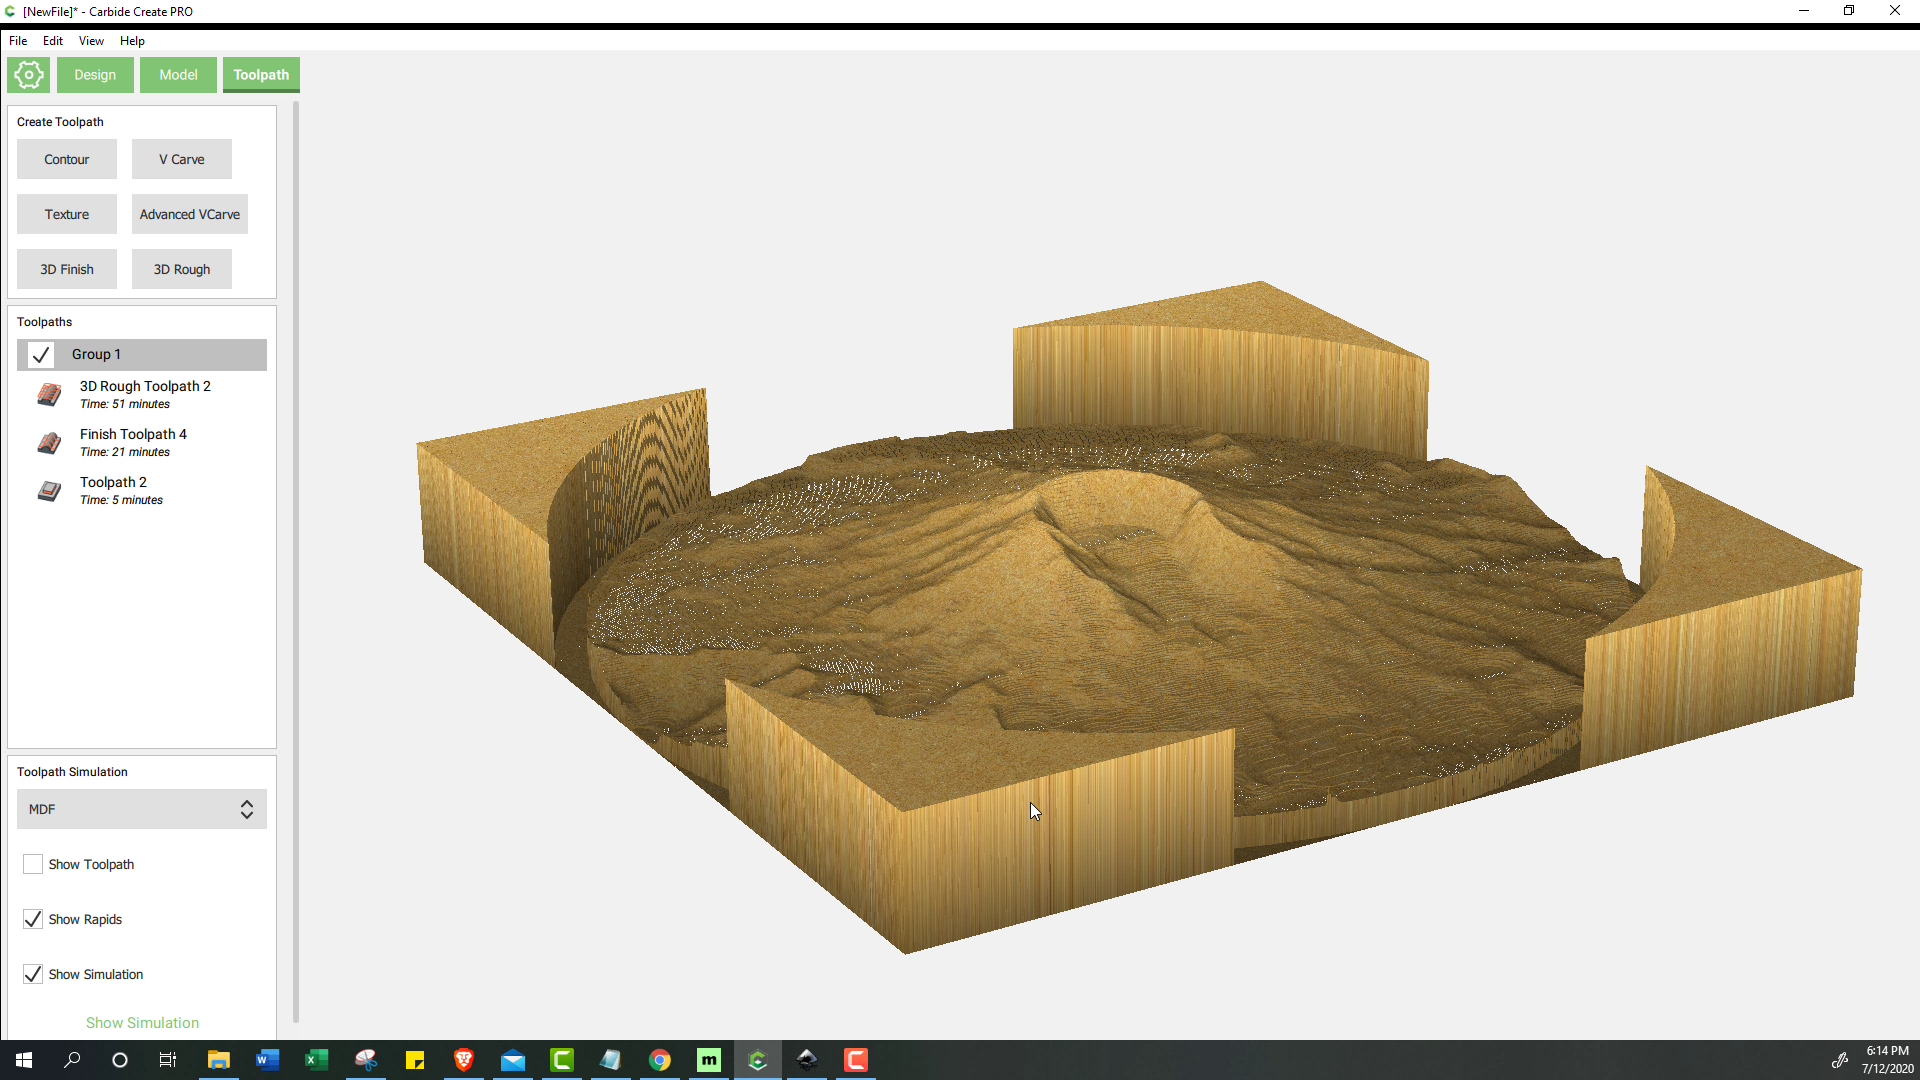This screenshot has width=1920, height=1080.
Task: Expand the MDF material dropdown
Action: pos(247,808)
